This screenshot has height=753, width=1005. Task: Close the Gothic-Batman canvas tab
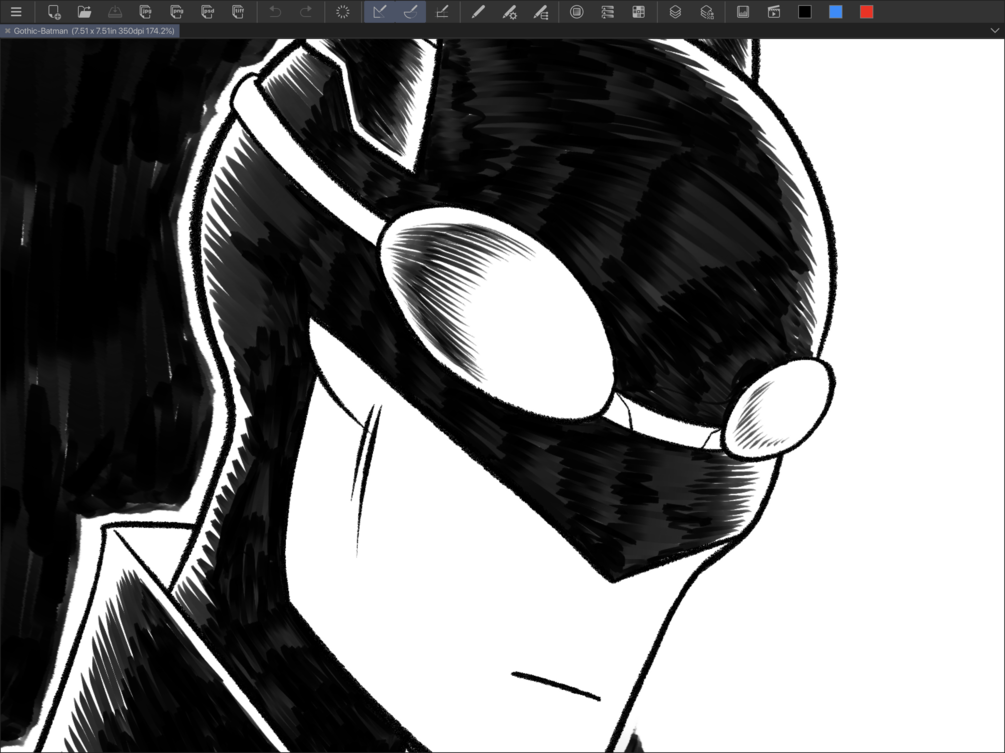point(7,31)
